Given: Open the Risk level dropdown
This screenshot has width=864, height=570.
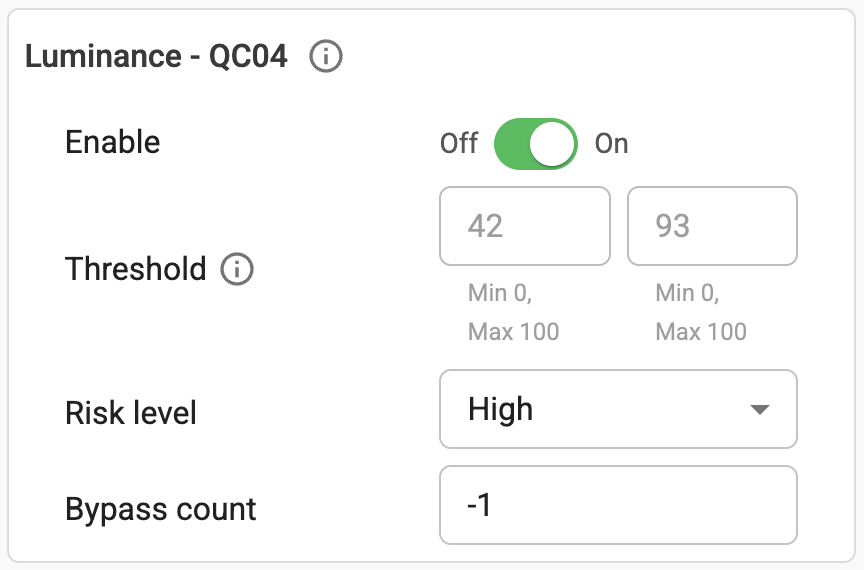Looking at the screenshot, I should click(618, 410).
